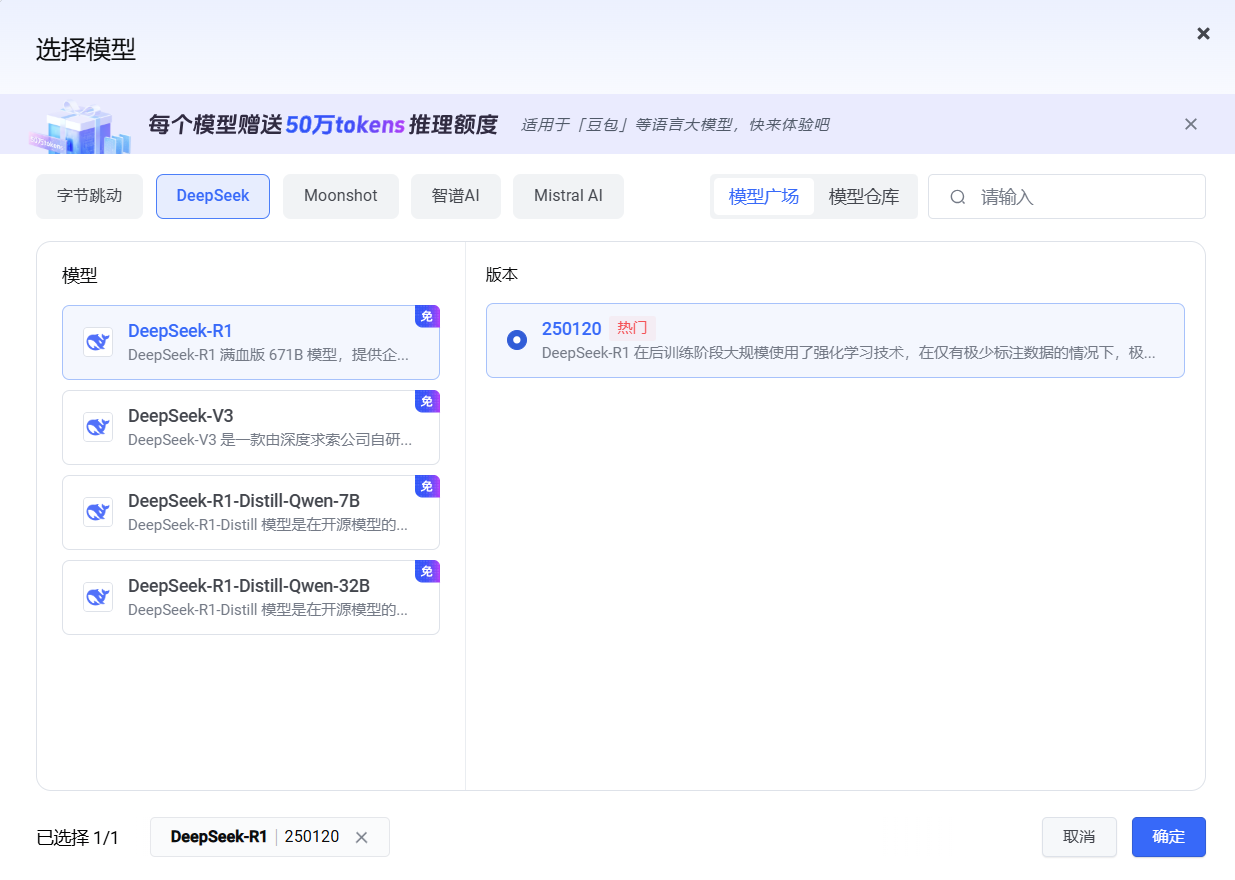Click the 免 badge on DeepSeek-R1
The image size is (1235, 880).
[427, 317]
